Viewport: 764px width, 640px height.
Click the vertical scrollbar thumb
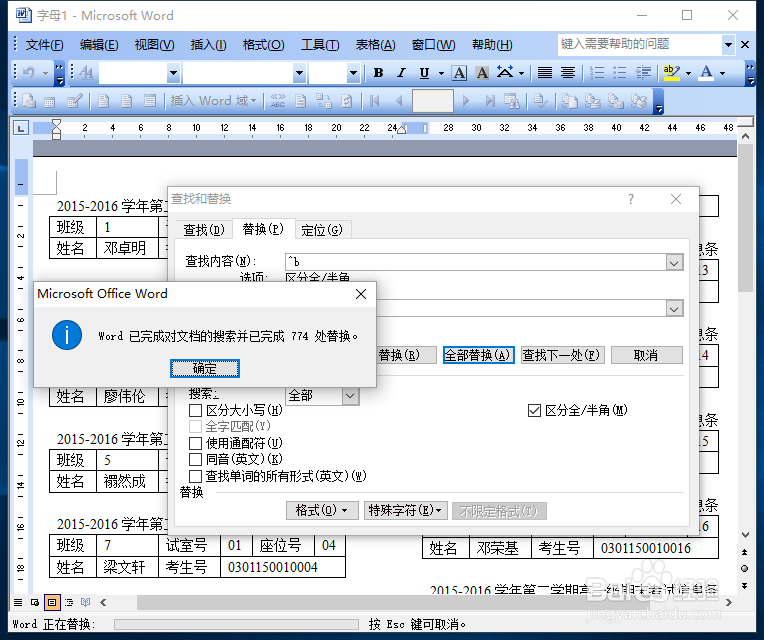[x=745, y=218]
